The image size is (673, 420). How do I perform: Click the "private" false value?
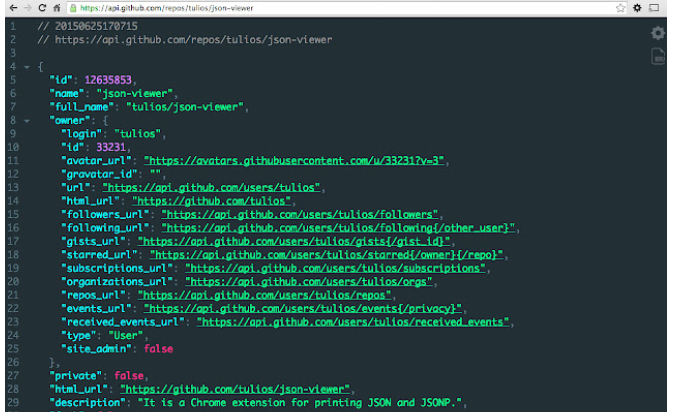[x=129, y=376]
